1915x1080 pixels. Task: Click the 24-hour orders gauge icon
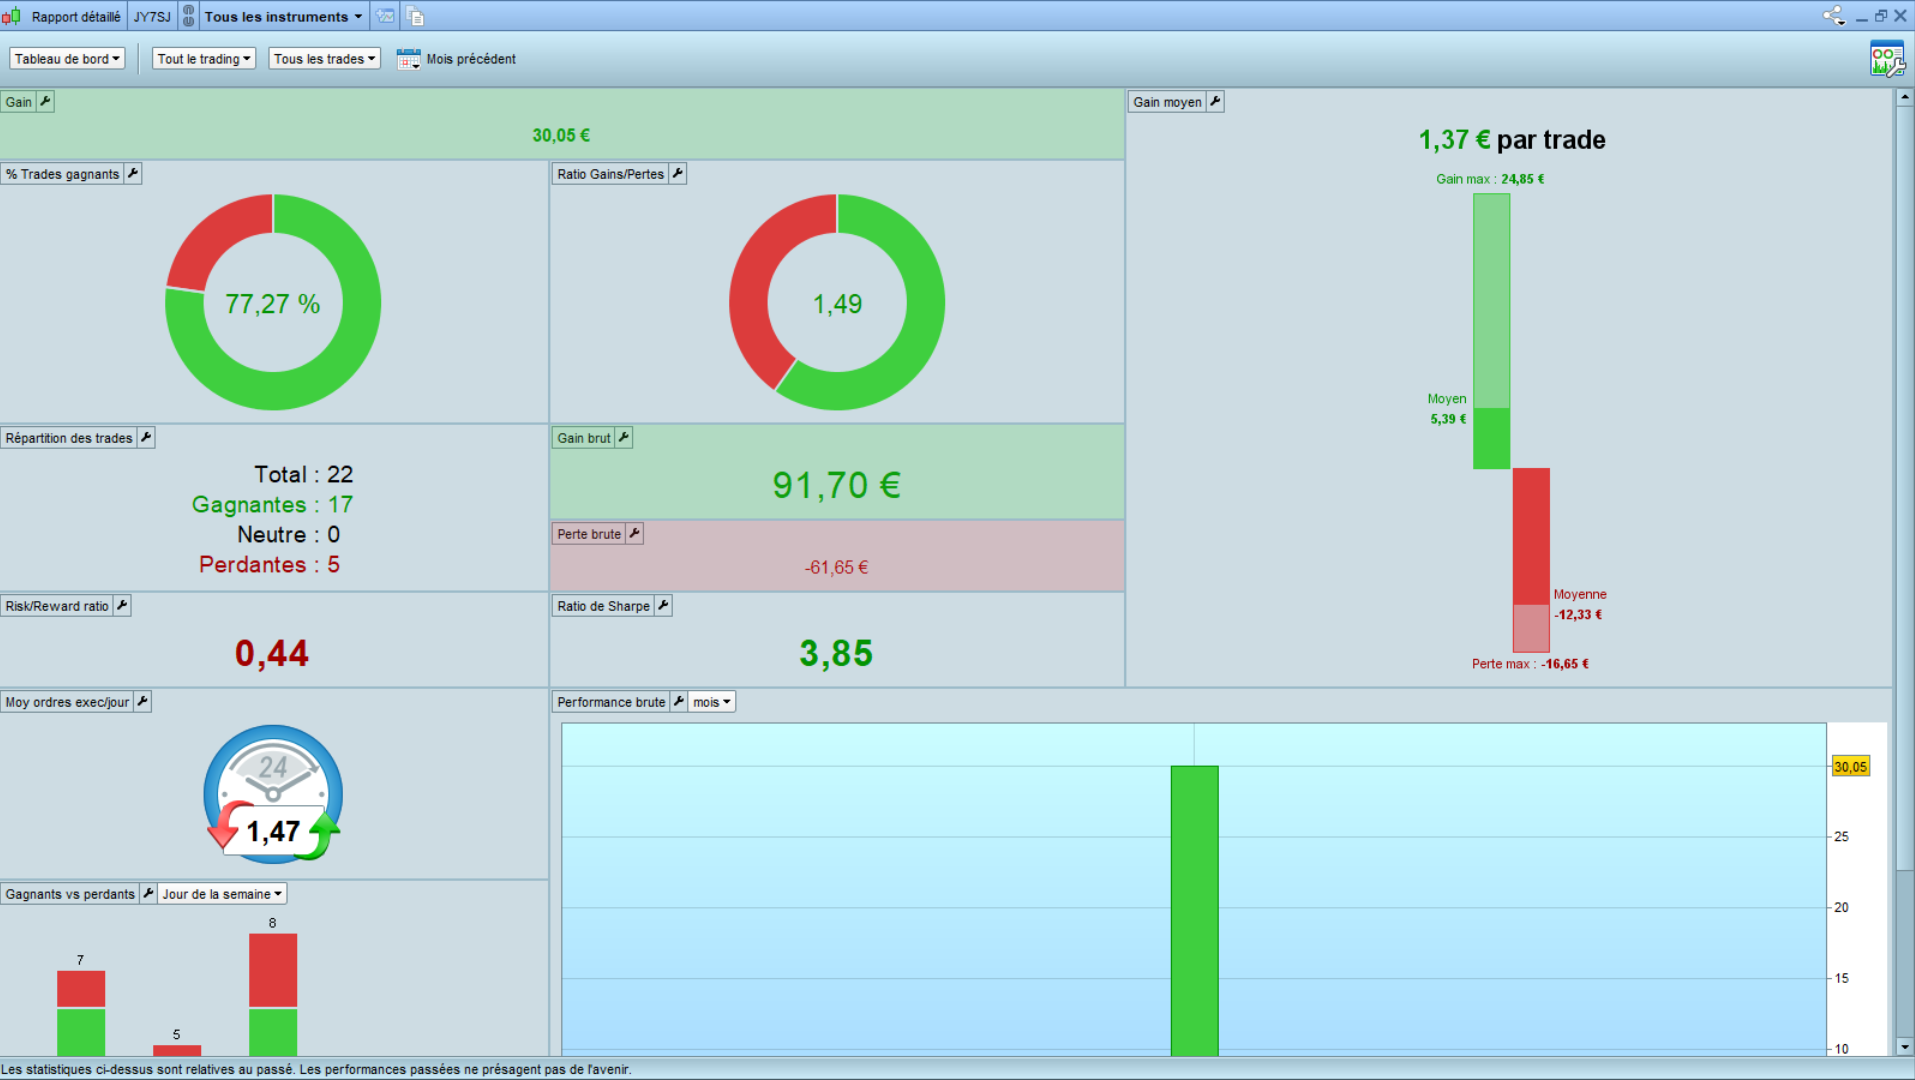pyautogui.click(x=273, y=793)
